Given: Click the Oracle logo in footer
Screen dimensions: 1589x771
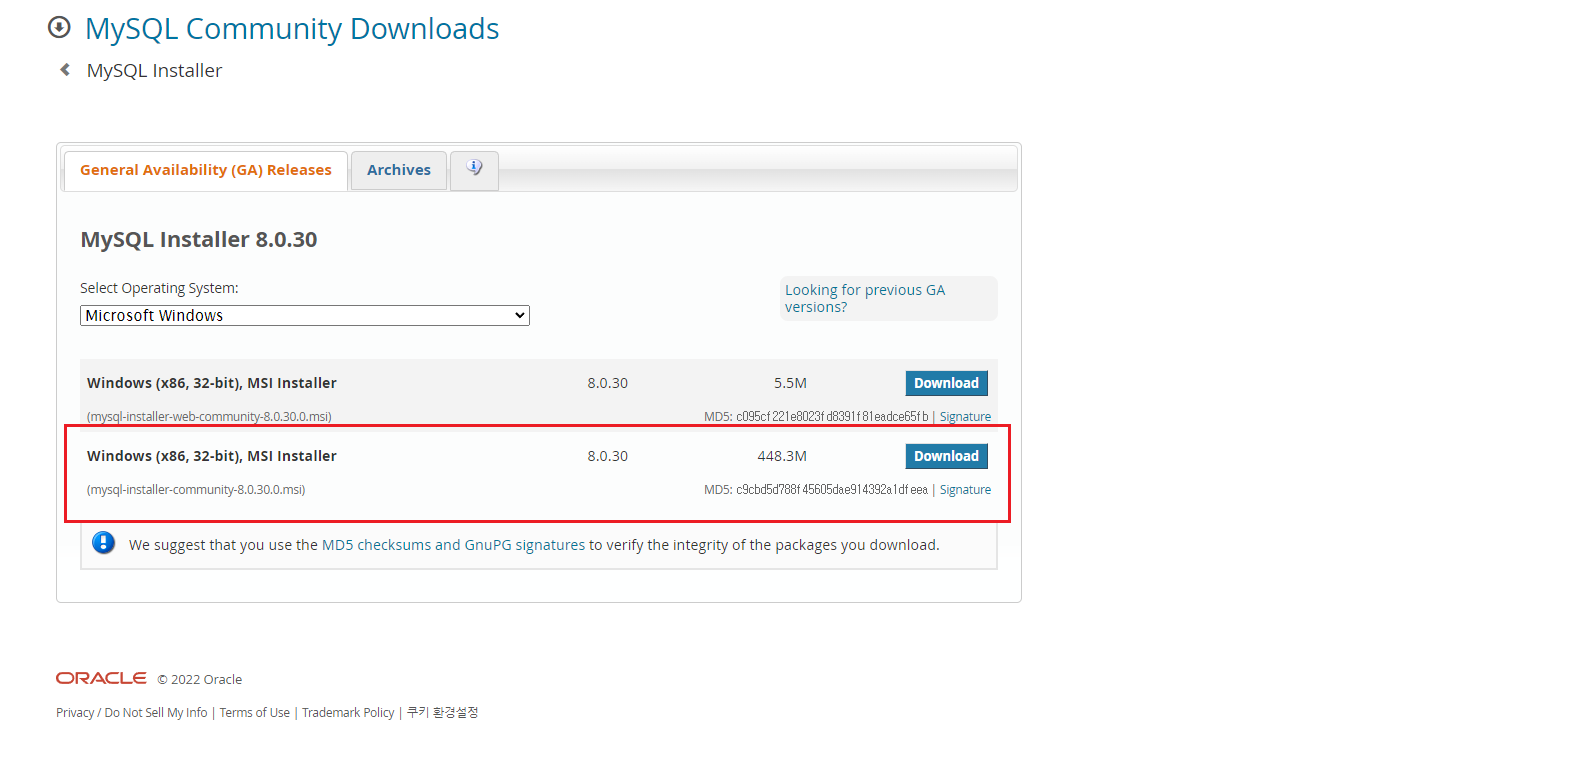Looking at the screenshot, I should (101, 678).
